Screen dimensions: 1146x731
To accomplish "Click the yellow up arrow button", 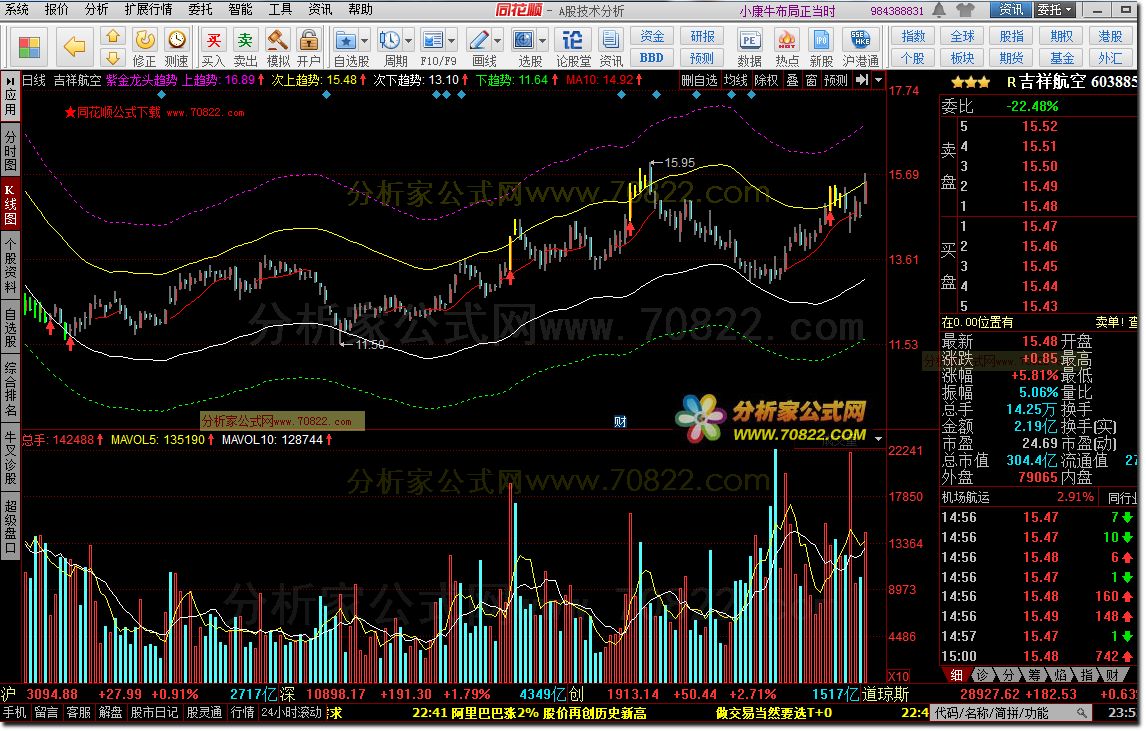I will click(113, 37).
